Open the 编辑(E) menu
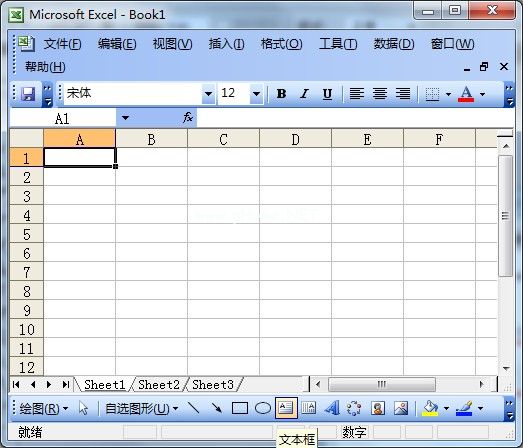Viewport: 523px width, 448px height. pos(117,44)
